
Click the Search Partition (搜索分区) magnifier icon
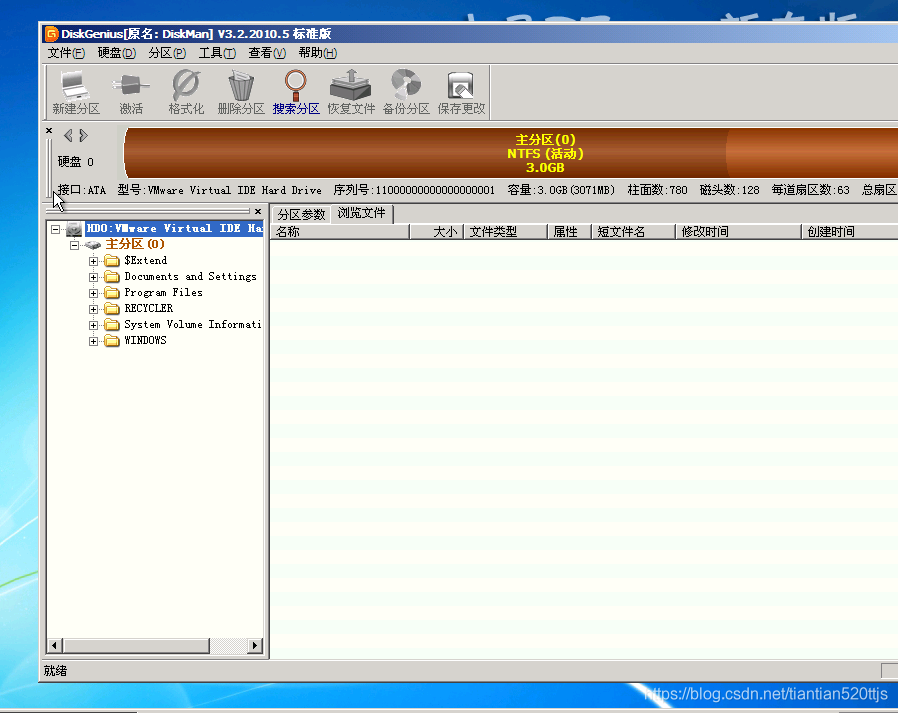coord(296,93)
